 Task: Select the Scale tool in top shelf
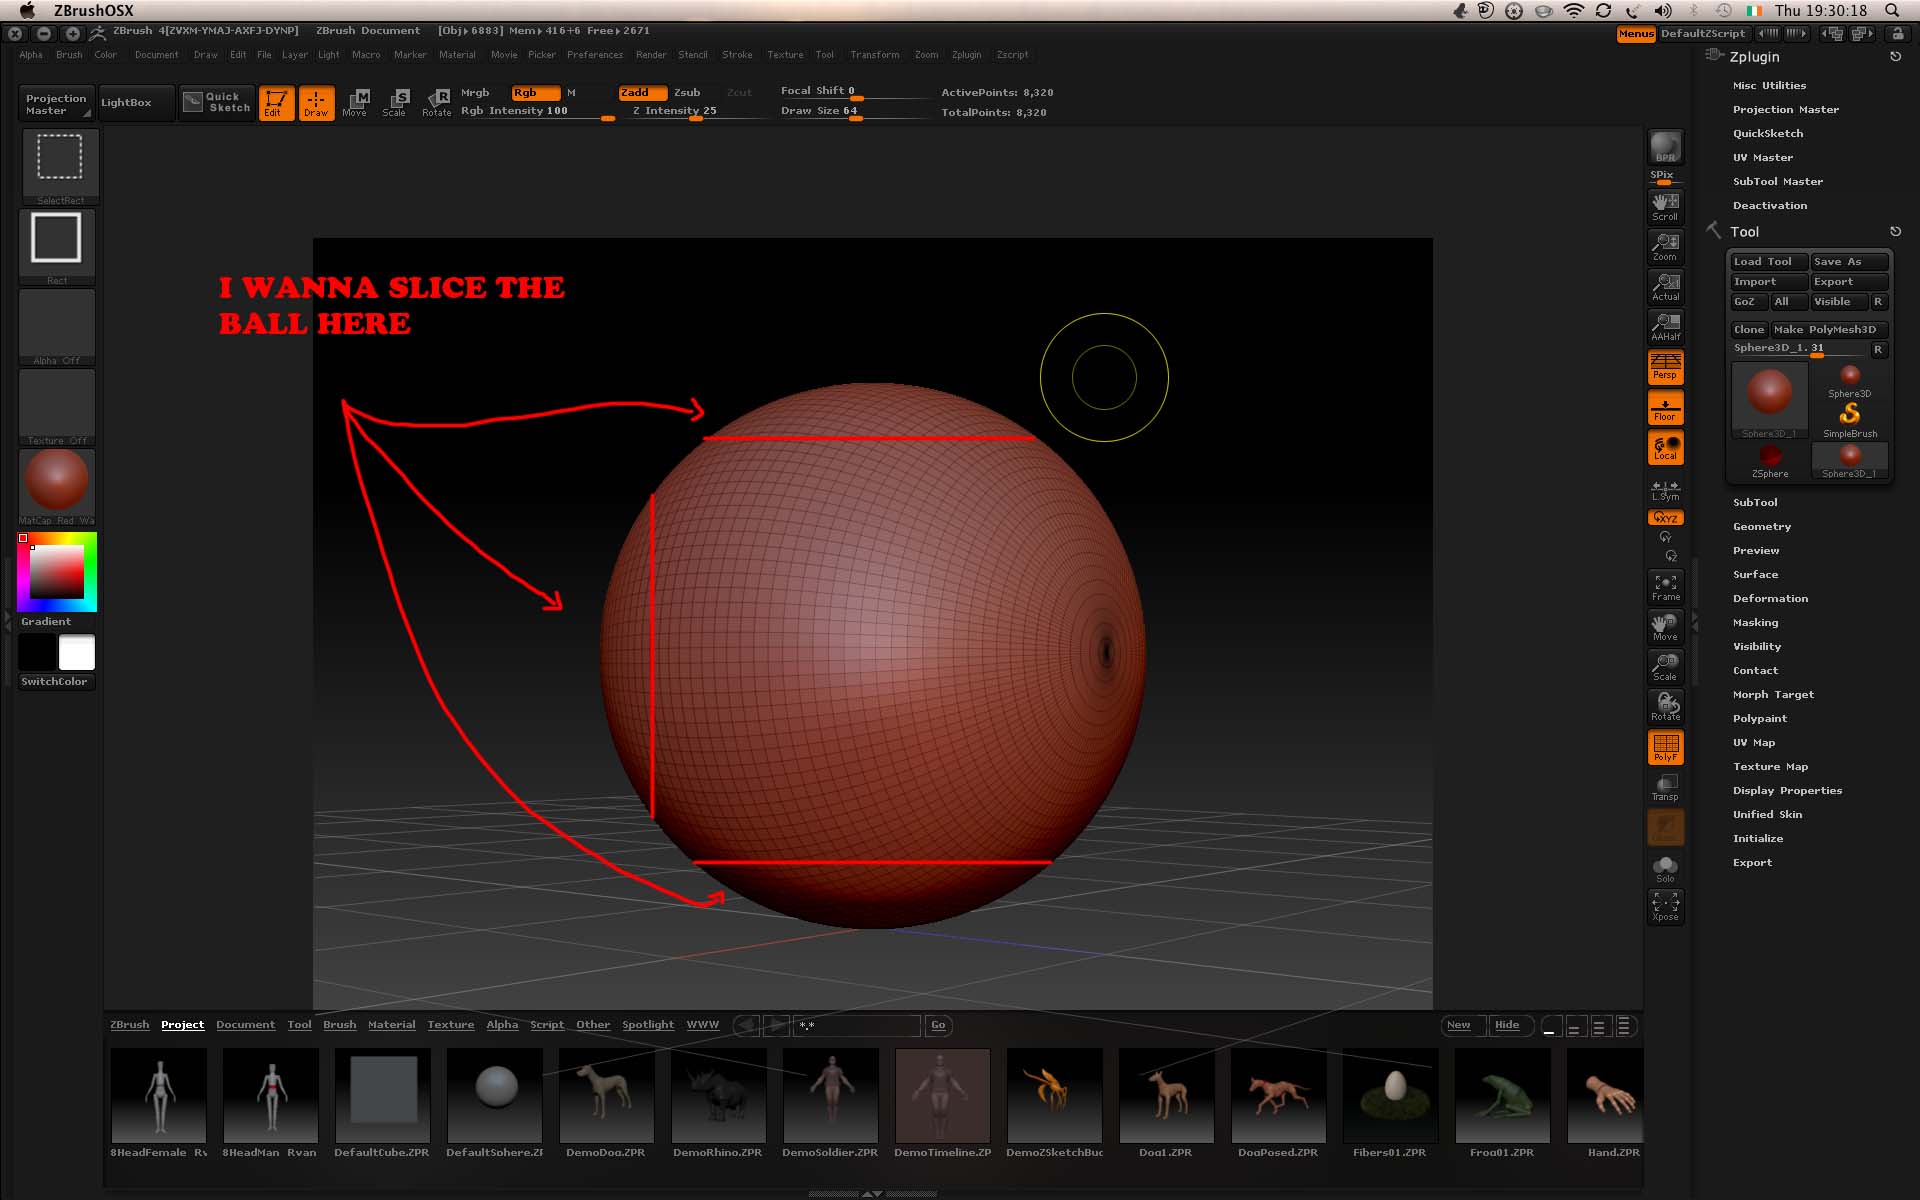click(395, 102)
